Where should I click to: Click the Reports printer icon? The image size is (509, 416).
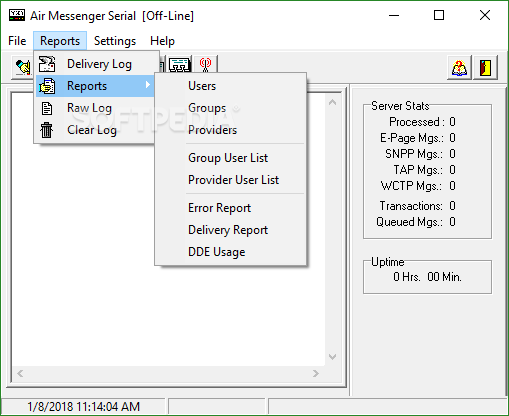point(47,86)
